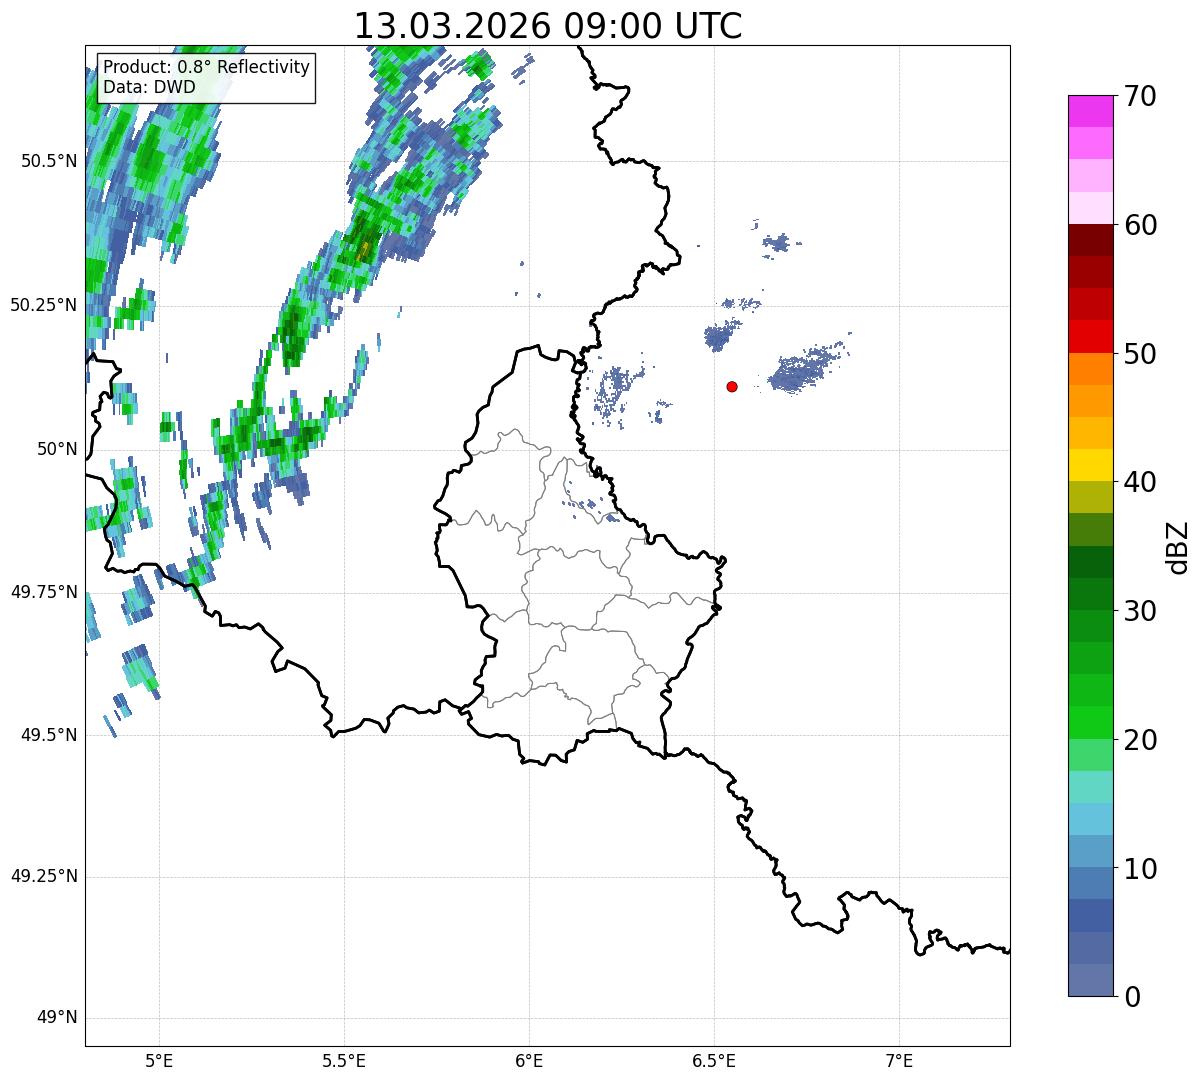Click the bright green 20-22 dBZ colorbar segment
1202x1081 pixels.
coord(1090,722)
